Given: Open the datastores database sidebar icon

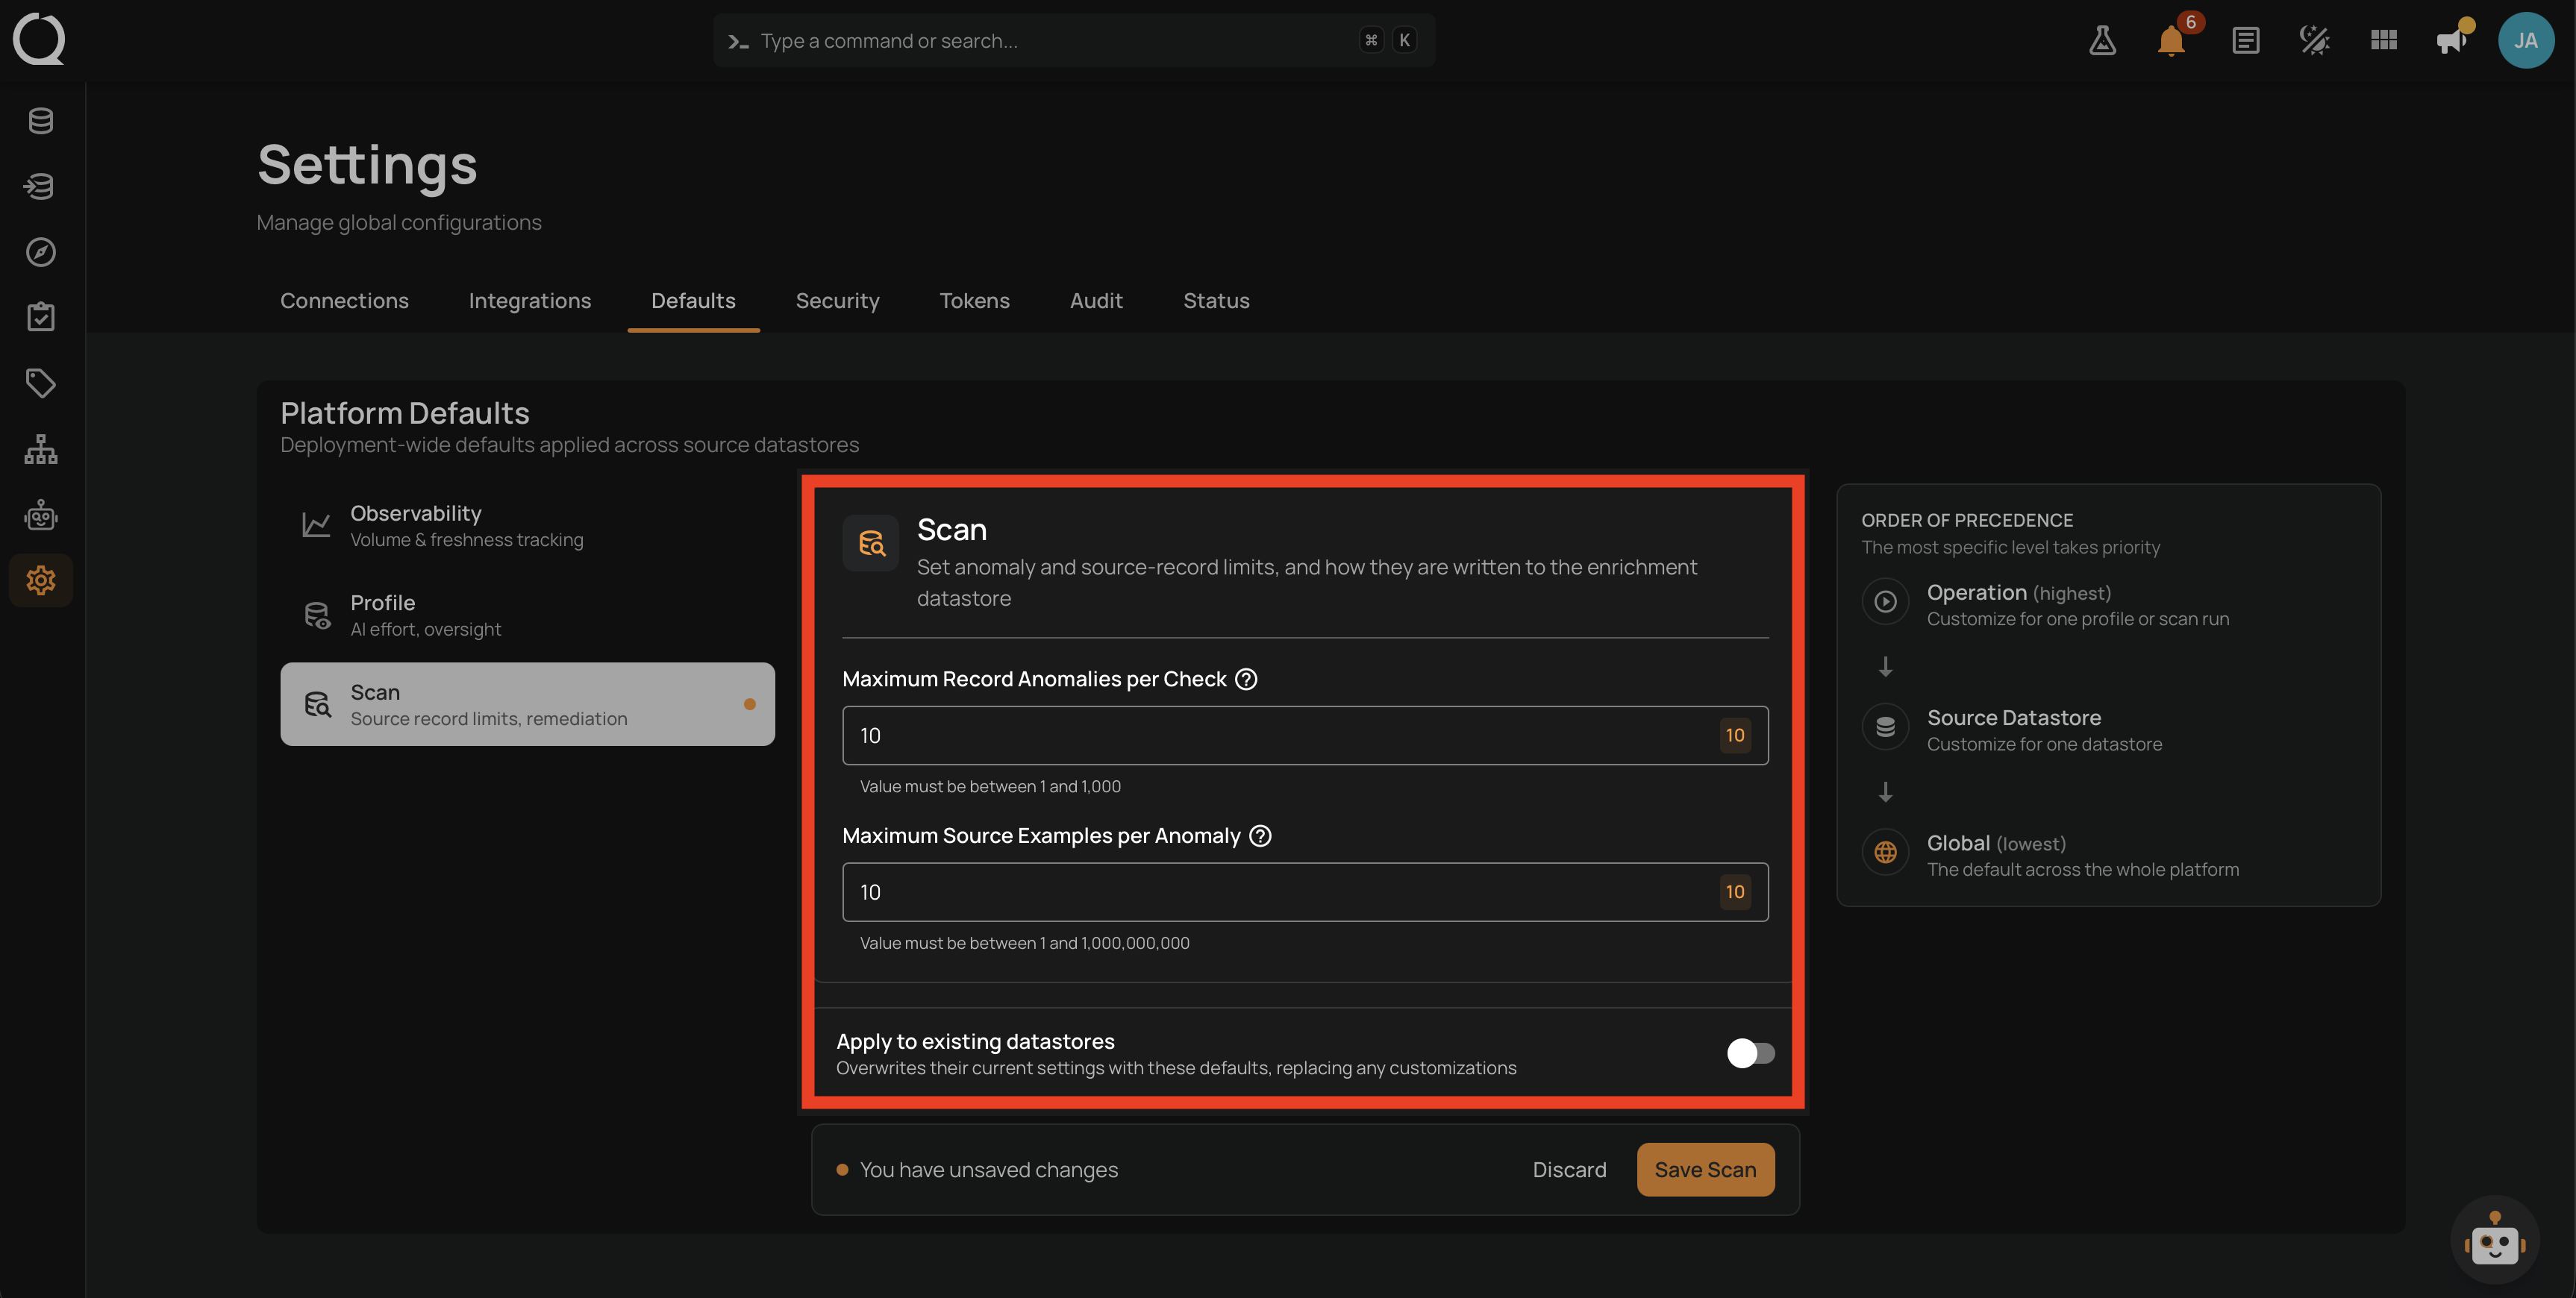Looking at the screenshot, I should [x=41, y=121].
